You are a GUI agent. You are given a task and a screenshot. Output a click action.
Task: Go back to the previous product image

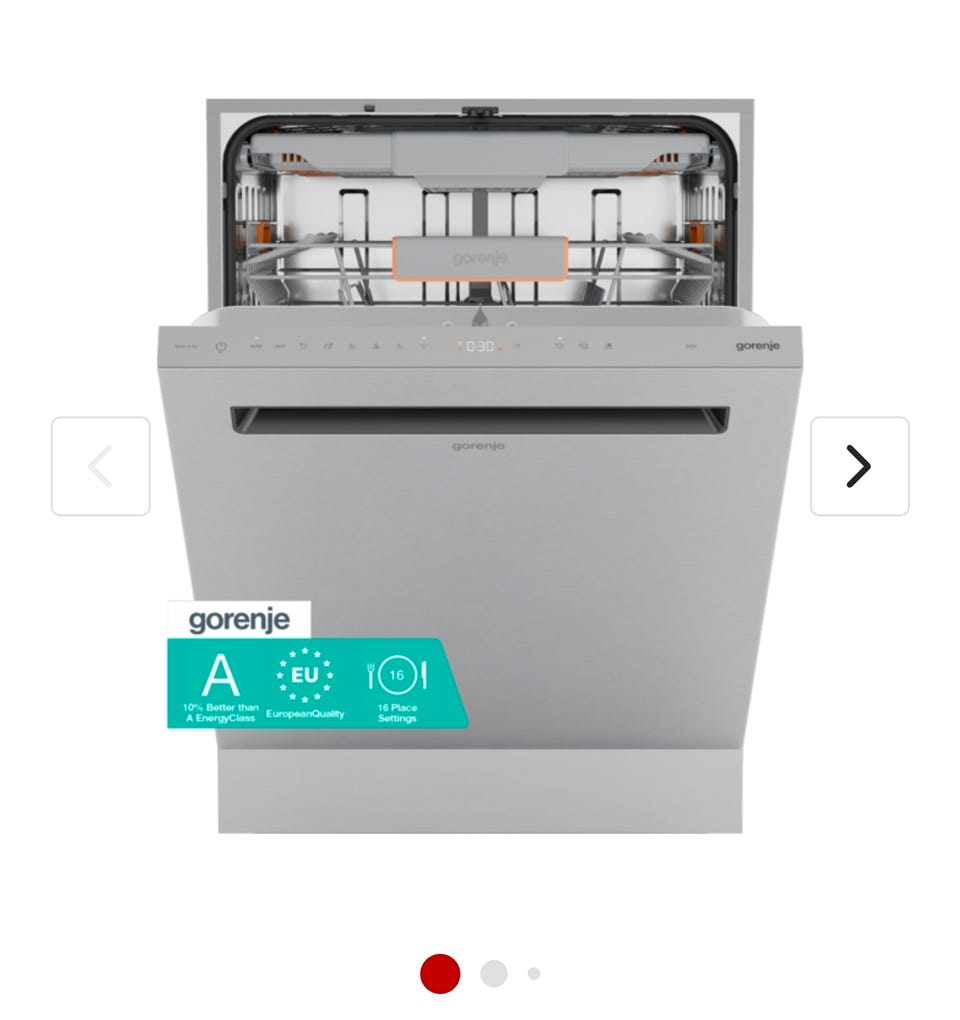[x=101, y=466]
